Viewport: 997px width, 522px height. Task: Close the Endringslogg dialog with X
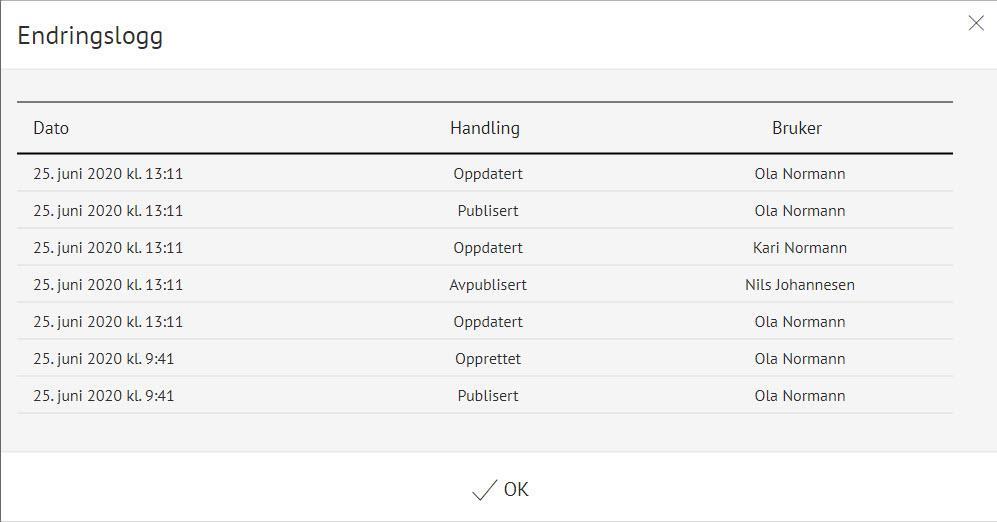point(976,23)
